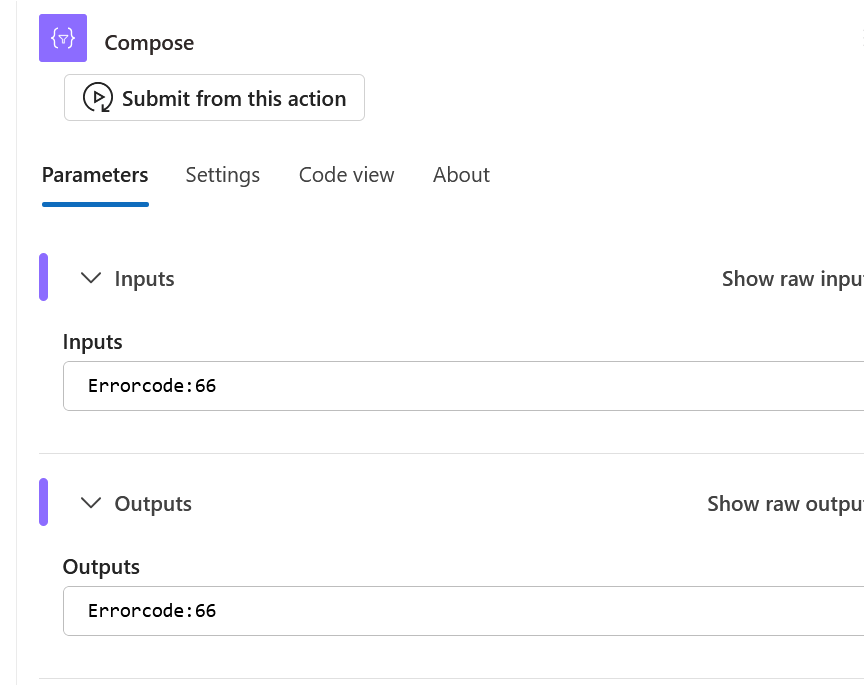This screenshot has width=864, height=685.
Task: Click the bold Outputs field label
Action: [x=101, y=567]
